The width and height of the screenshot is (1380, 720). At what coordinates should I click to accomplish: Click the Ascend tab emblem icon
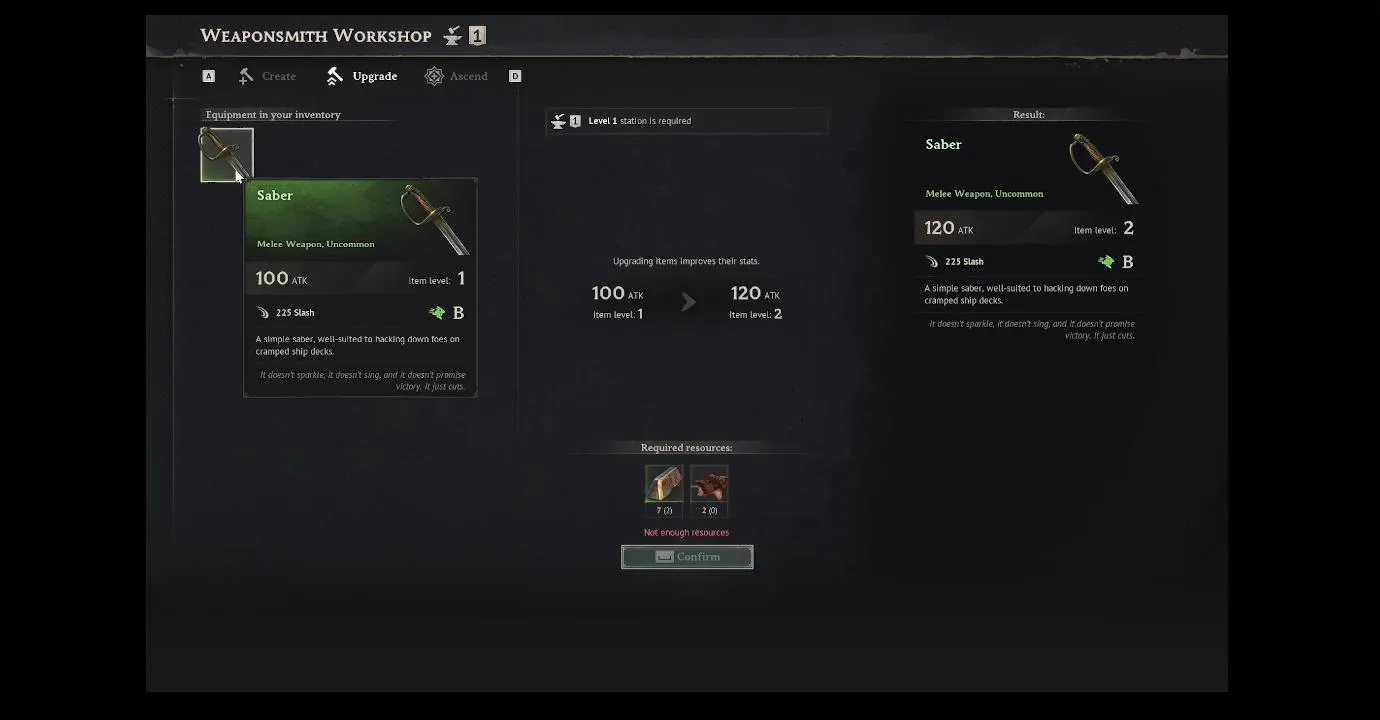(x=434, y=76)
